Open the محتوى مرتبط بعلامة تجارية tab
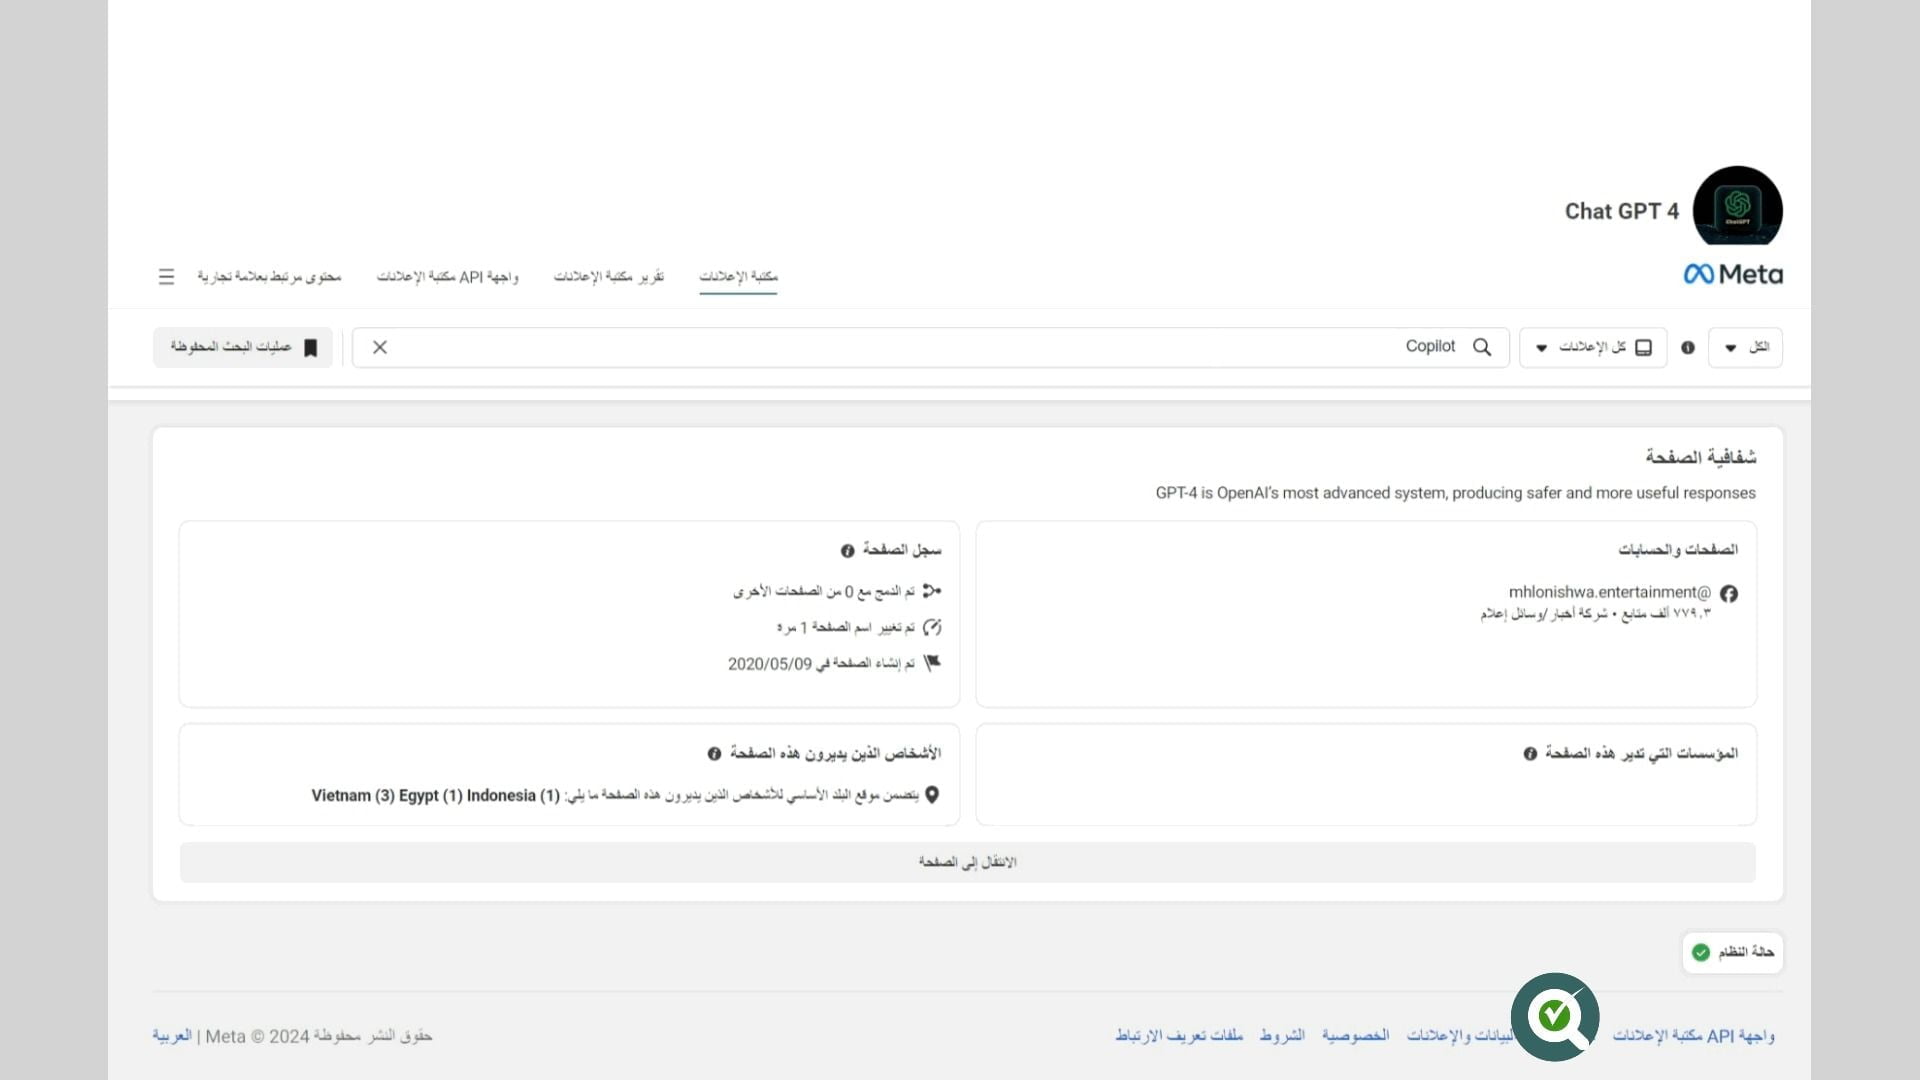This screenshot has width=1920, height=1080. point(269,277)
